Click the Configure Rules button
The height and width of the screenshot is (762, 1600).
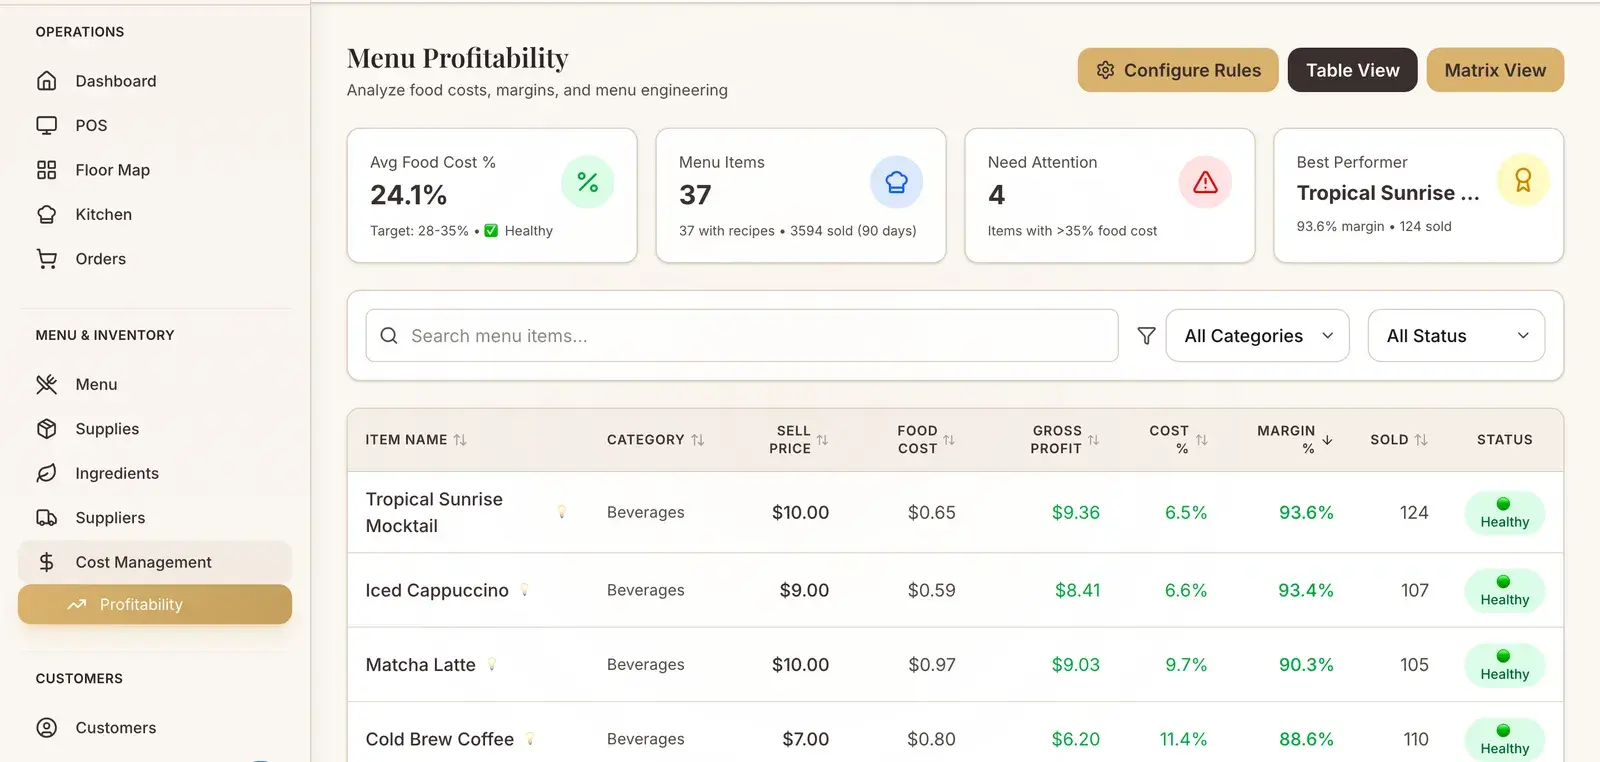(x=1178, y=70)
